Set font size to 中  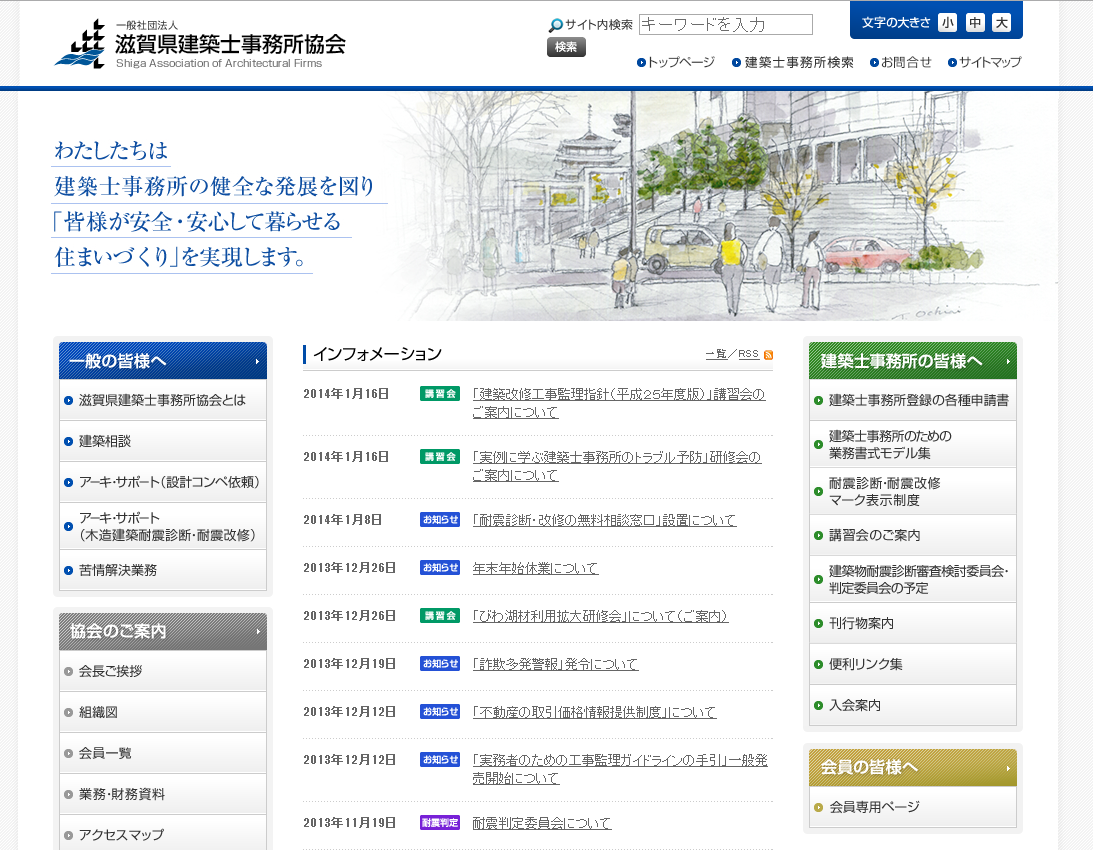coord(974,22)
